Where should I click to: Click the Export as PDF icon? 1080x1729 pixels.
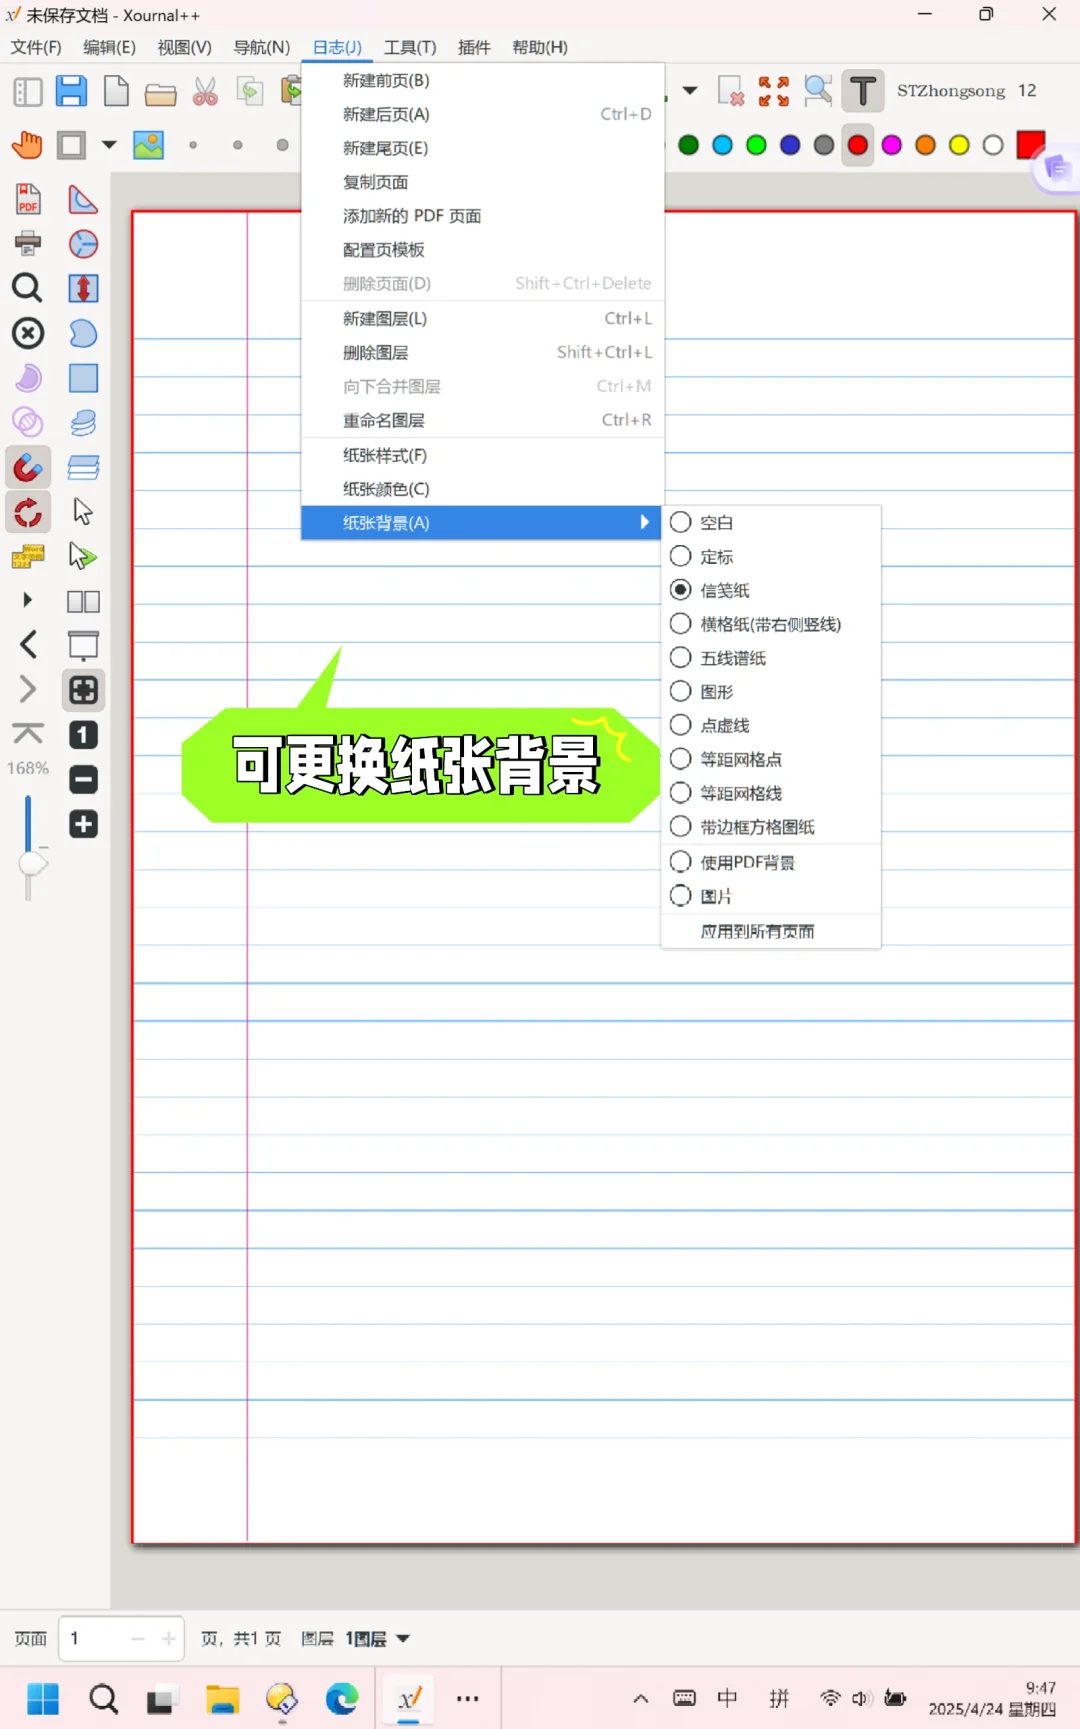tap(28, 199)
